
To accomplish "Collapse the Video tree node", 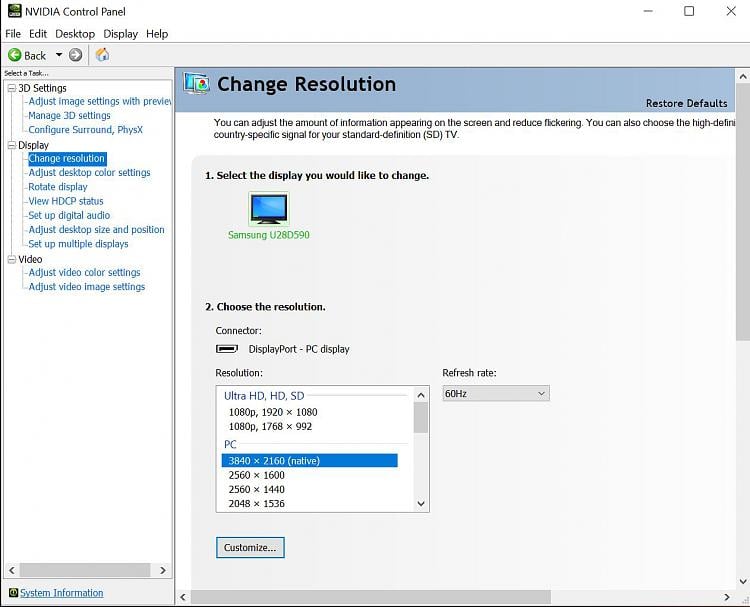I will pyautogui.click(x=12, y=259).
